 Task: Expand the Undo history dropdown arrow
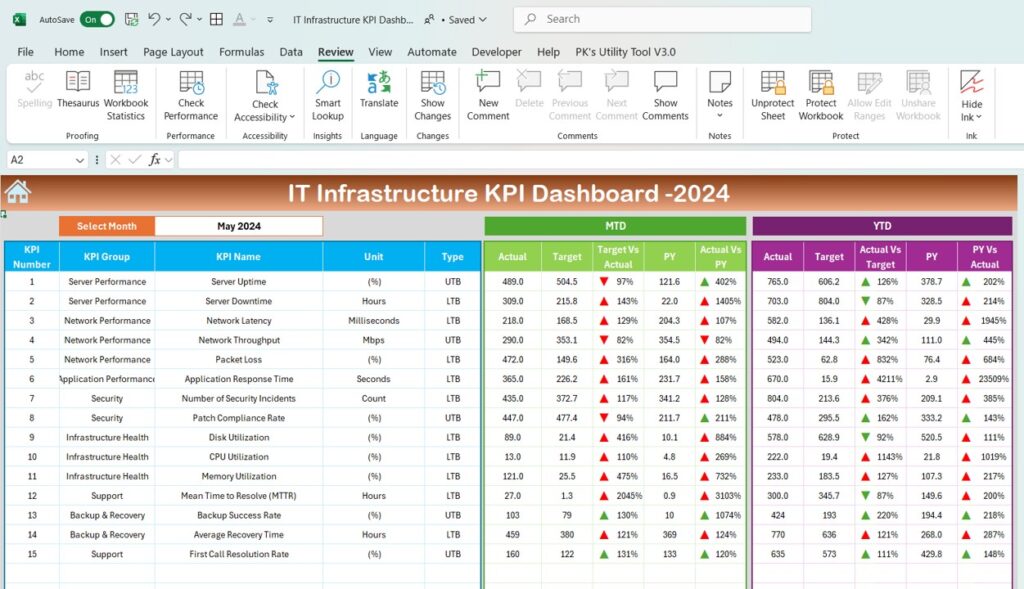tap(168, 20)
